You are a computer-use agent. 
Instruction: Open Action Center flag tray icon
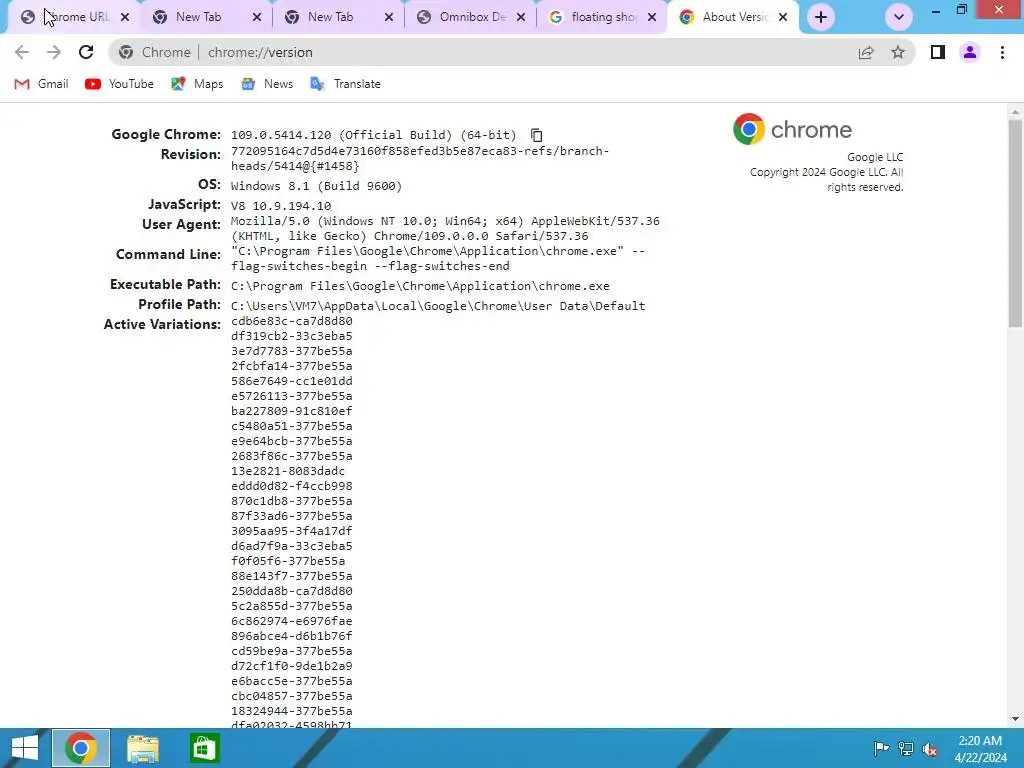[881, 748]
